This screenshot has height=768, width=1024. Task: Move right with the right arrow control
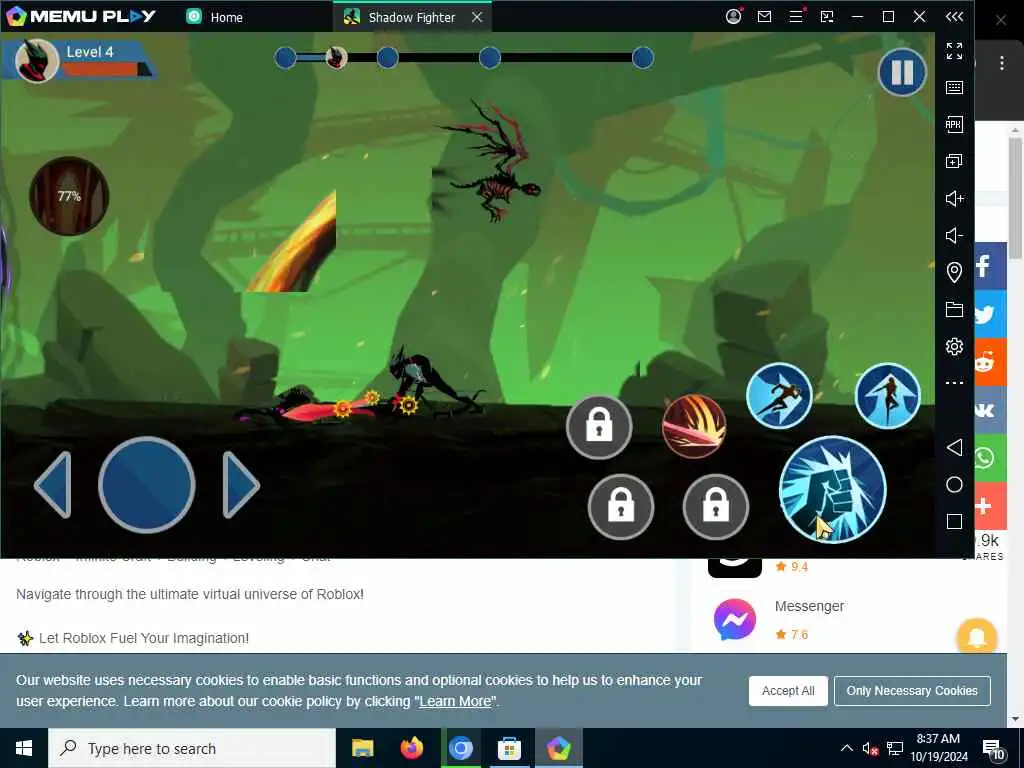pyautogui.click(x=241, y=485)
